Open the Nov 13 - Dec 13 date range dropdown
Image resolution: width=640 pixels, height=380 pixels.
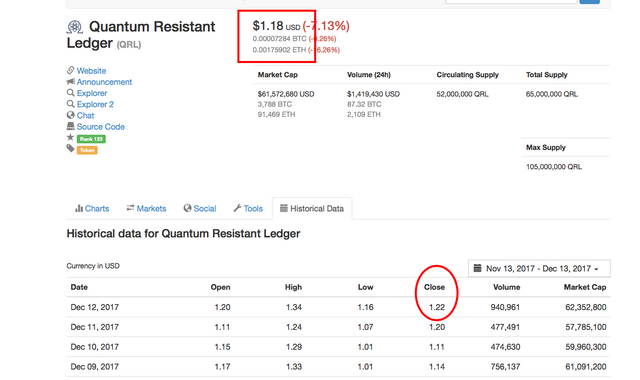point(539,269)
